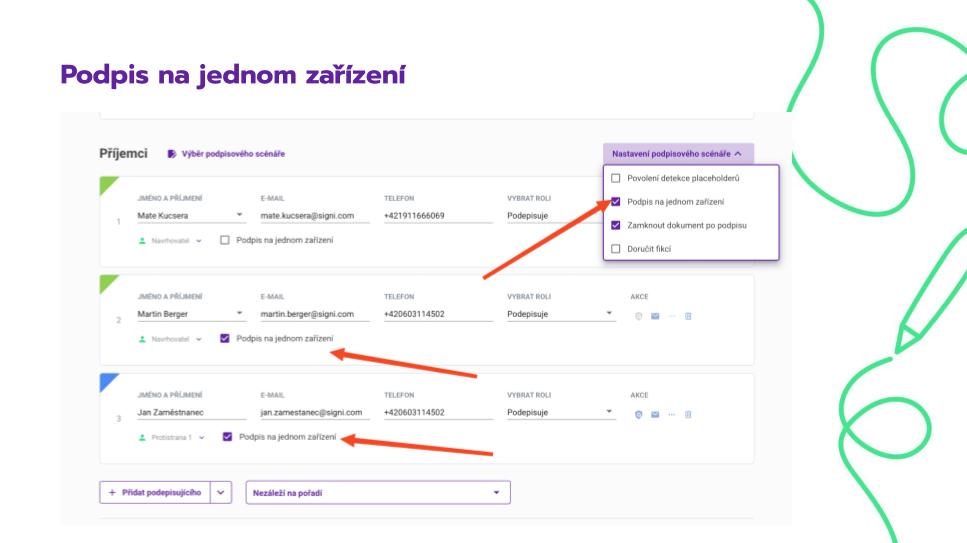Viewport: 967px width, 543px height.
Task: Enable Podpis na jednom zařízení for Mate Kucsera
Action: point(225,240)
